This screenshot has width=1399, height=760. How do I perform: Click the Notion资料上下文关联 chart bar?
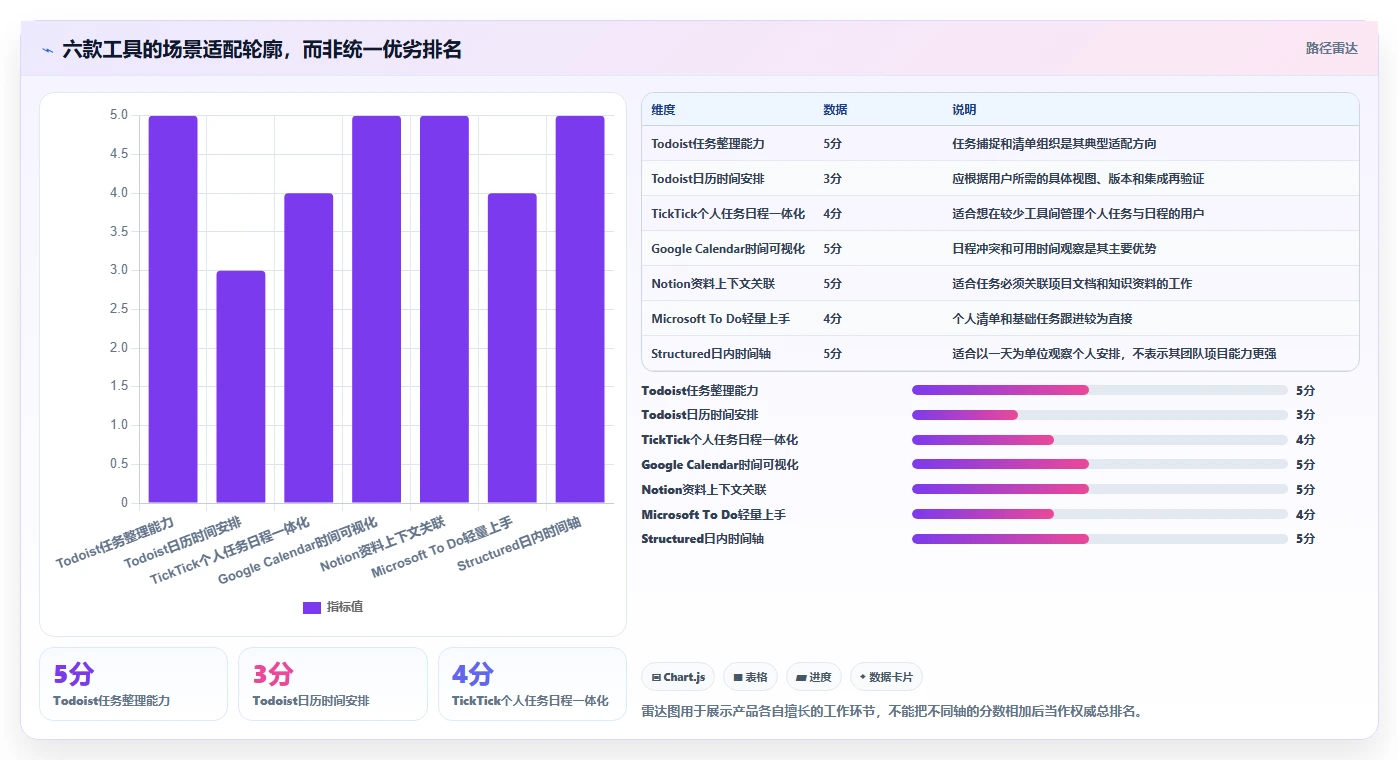coord(444,309)
